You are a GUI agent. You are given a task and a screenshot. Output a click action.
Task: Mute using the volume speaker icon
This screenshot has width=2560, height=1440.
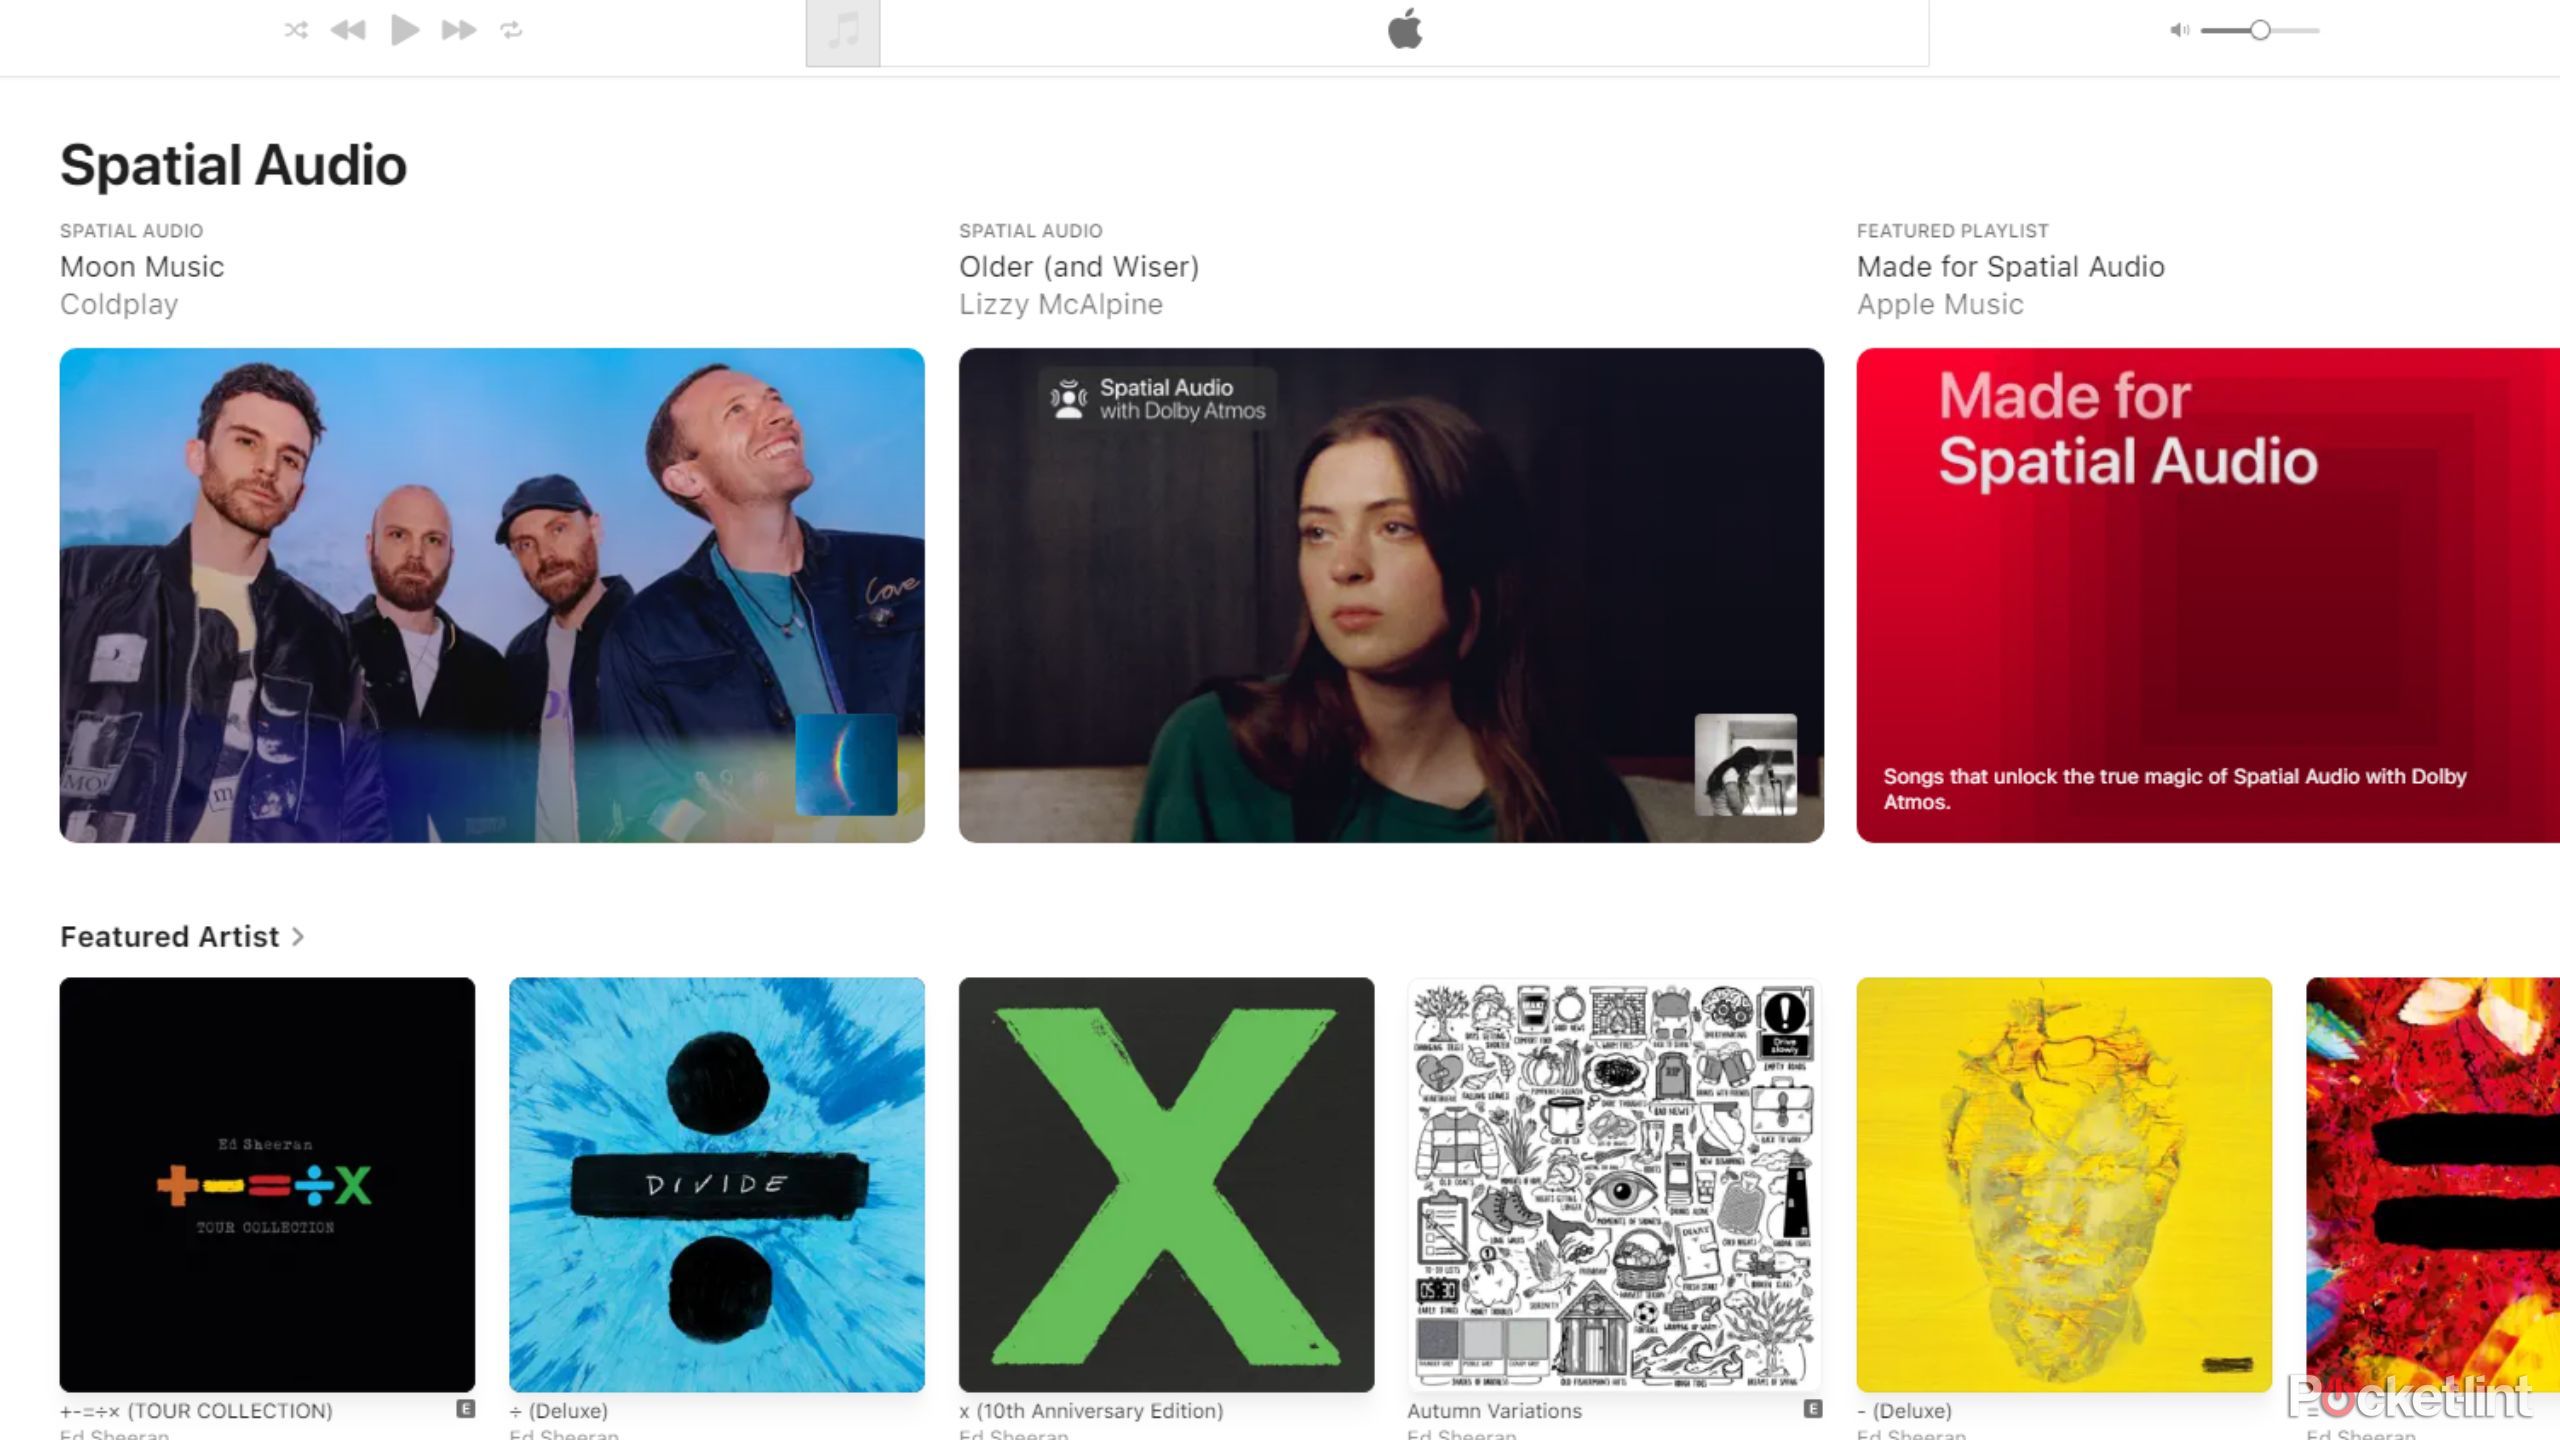[x=2179, y=30]
